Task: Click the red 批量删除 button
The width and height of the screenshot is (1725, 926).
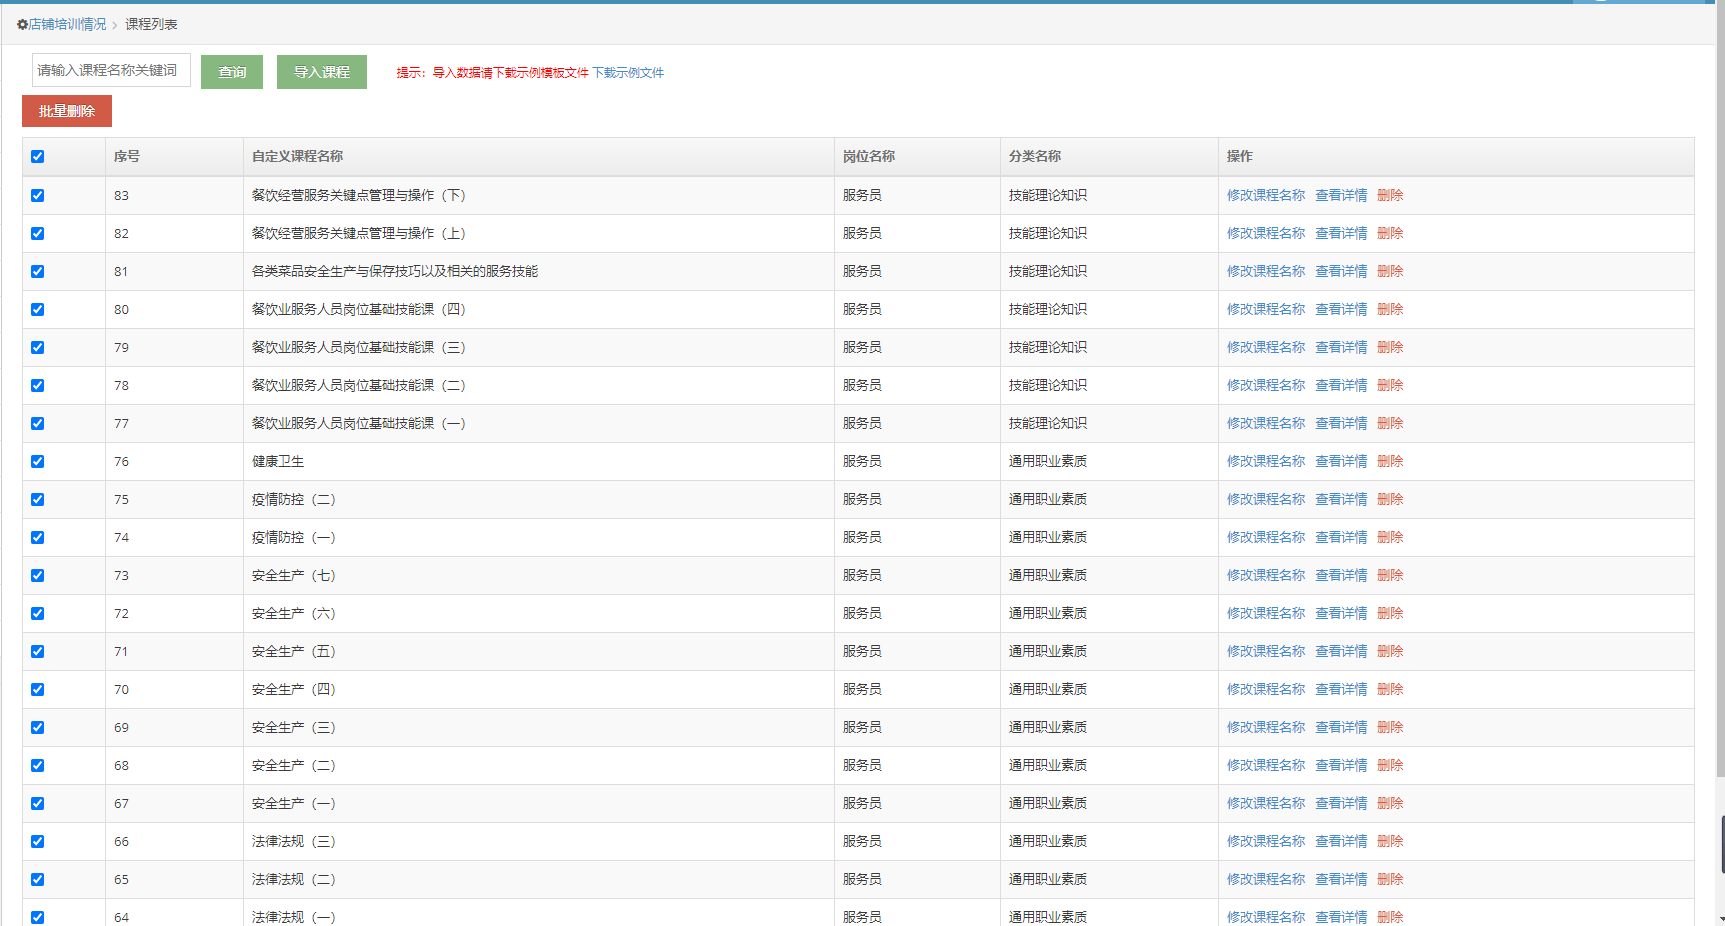Action: [x=67, y=111]
